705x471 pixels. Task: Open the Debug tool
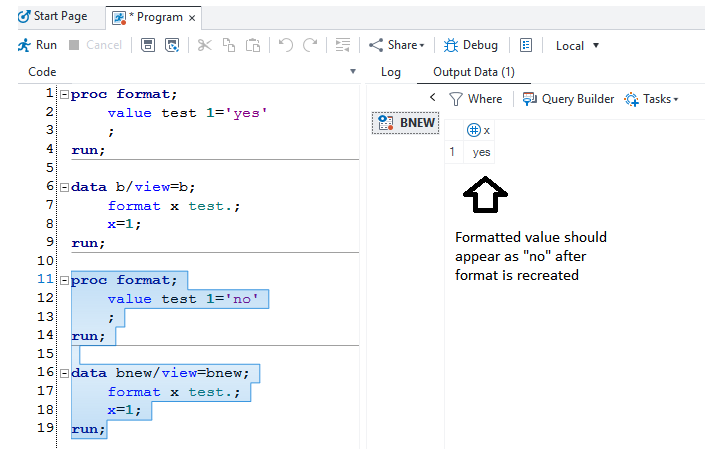tap(470, 45)
